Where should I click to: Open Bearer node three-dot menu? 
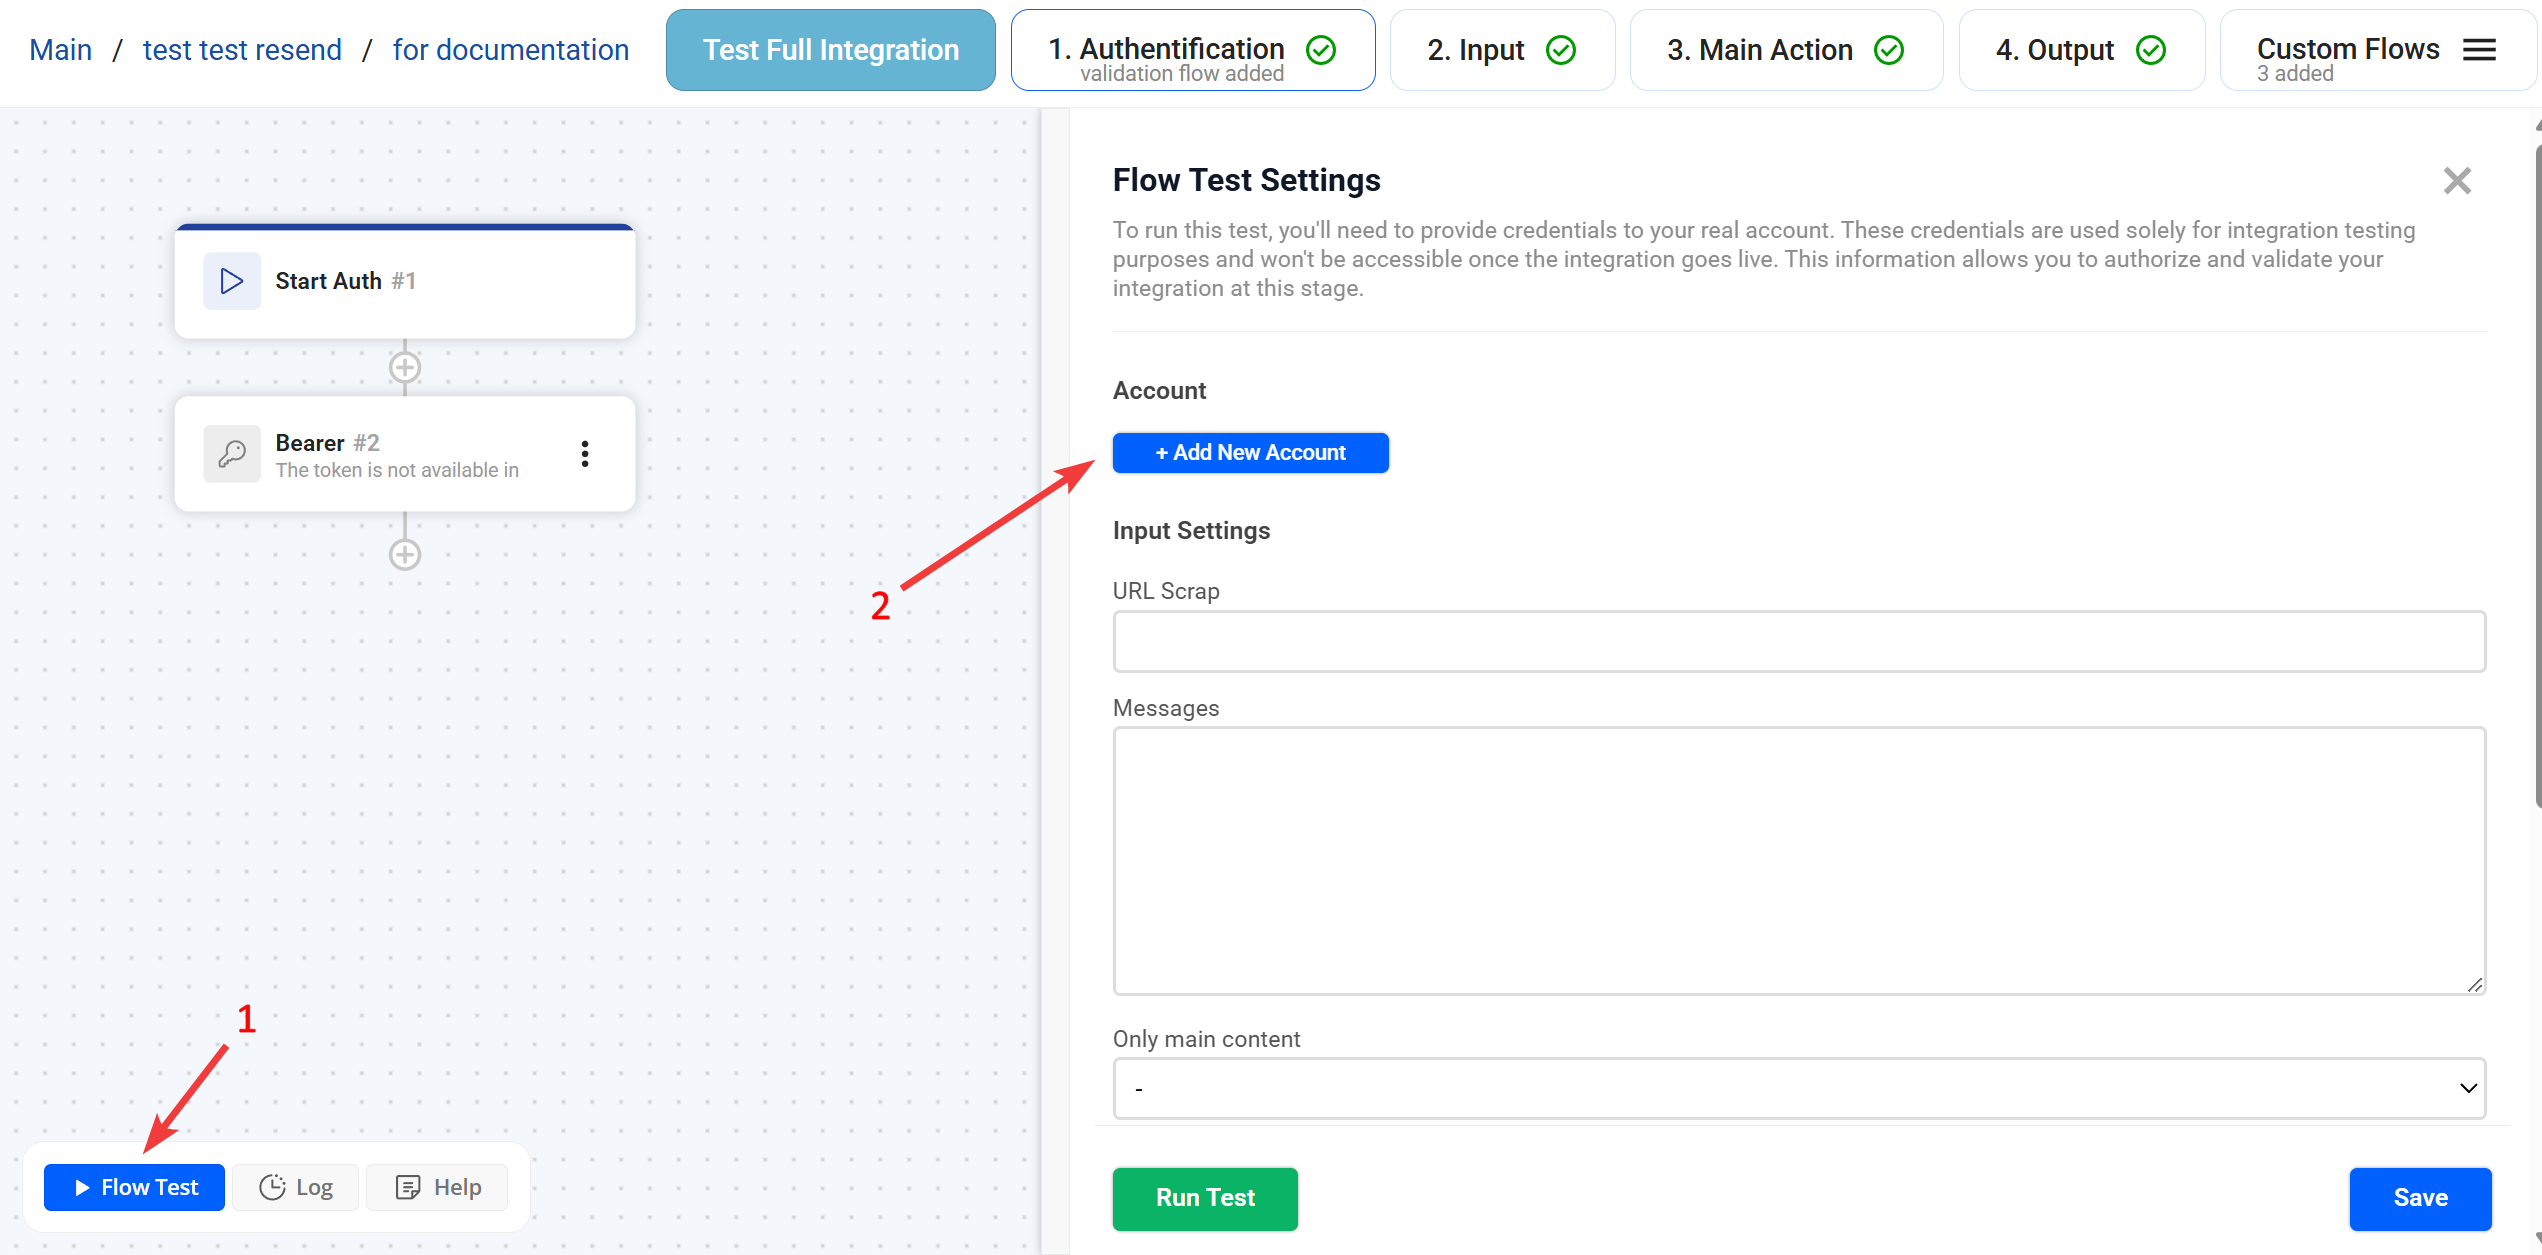point(585,454)
